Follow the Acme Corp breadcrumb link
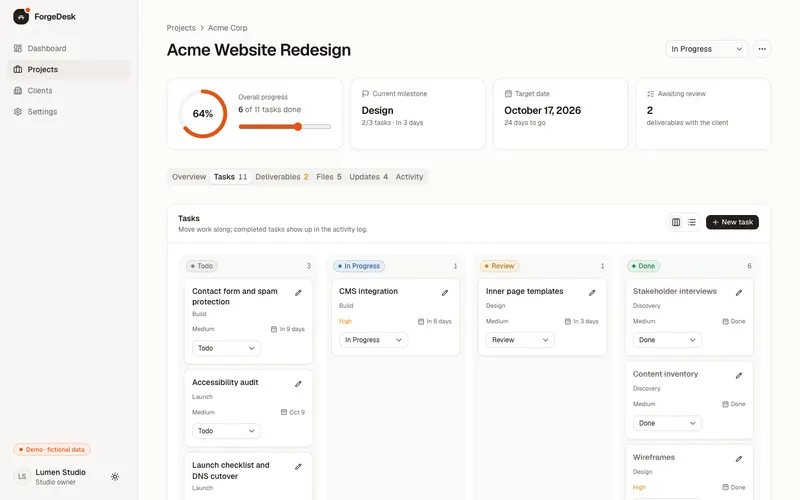Image resolution: width=800 pixels, height=500 pixels. [228, 28]
